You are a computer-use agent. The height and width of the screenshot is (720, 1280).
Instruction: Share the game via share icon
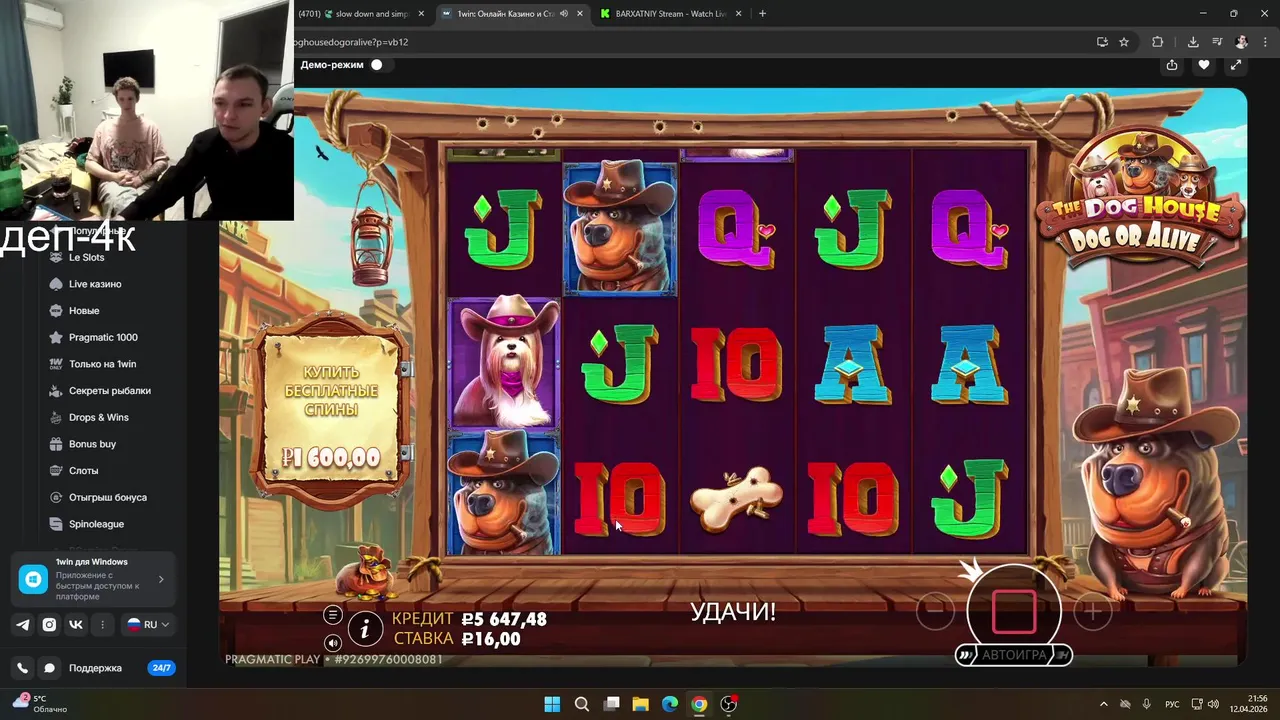click(x=1172, y=65)
